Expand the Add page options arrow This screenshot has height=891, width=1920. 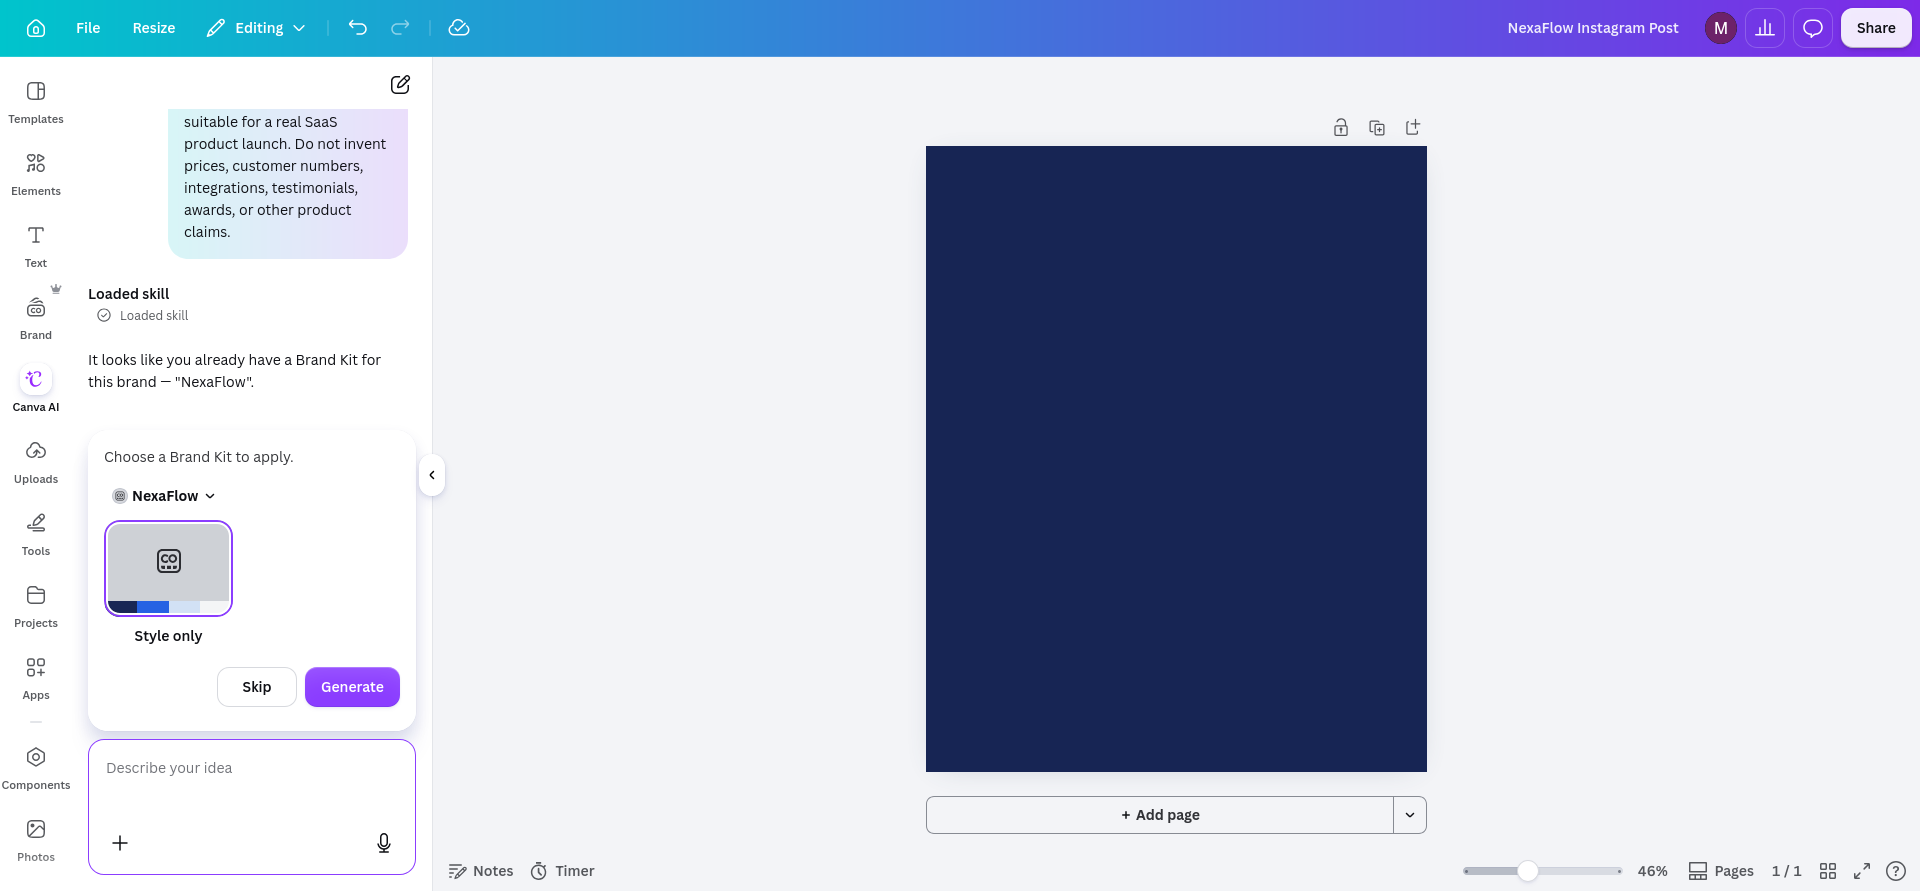[1410, 815]
